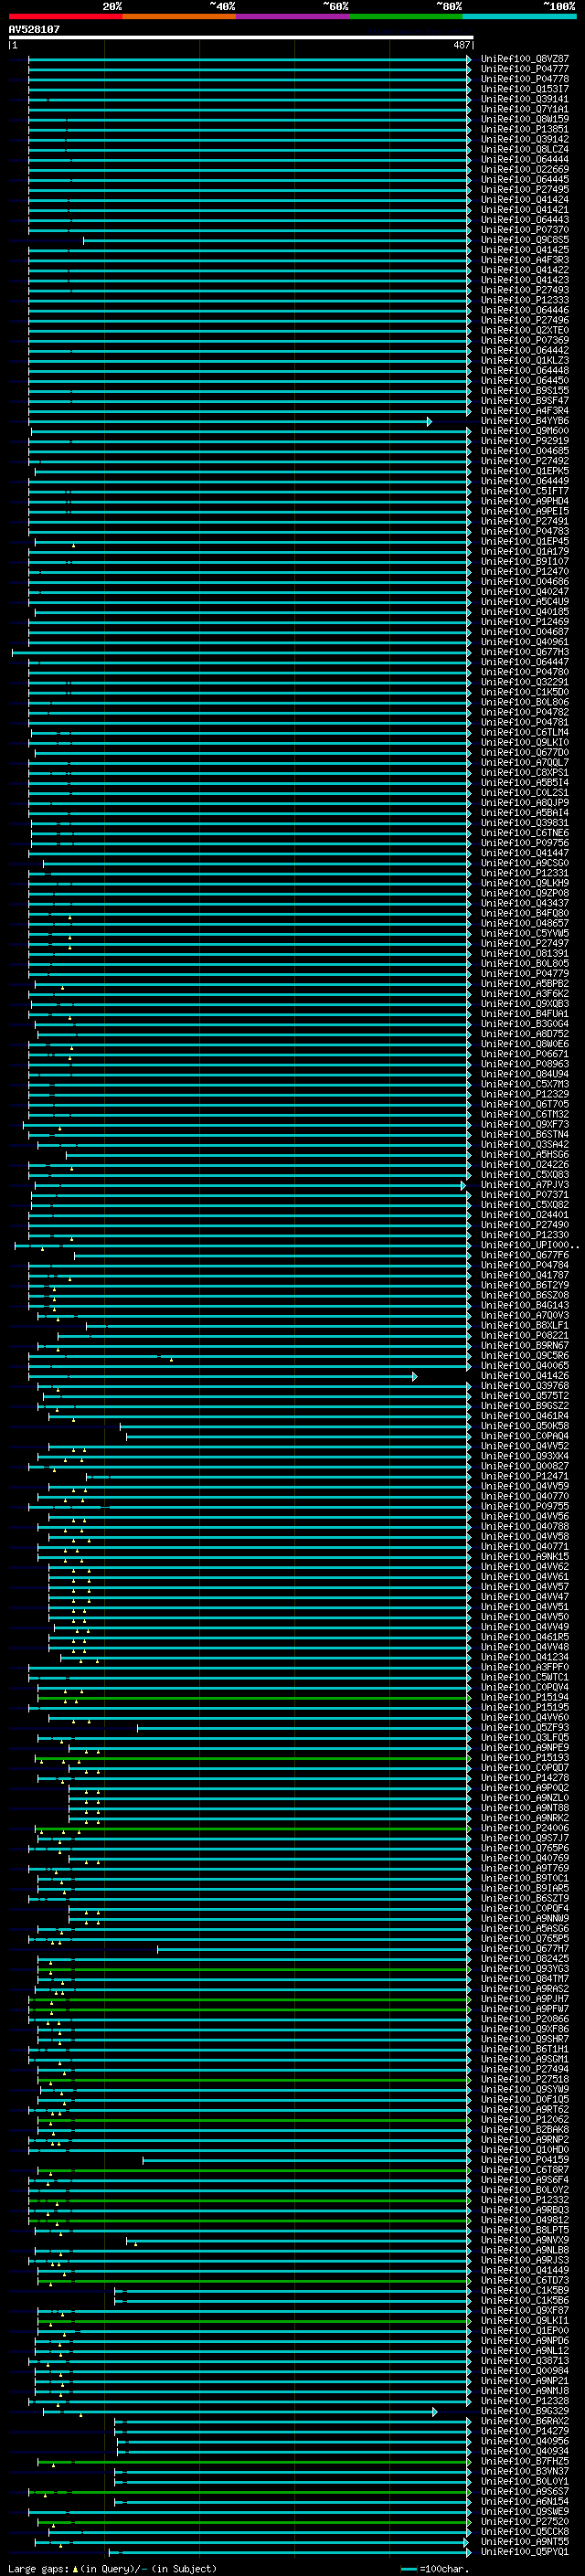This screenshot has height=2576, width=585.
Task: Select the UniRef100_Q677F6 label
Action: point(524,1255)
